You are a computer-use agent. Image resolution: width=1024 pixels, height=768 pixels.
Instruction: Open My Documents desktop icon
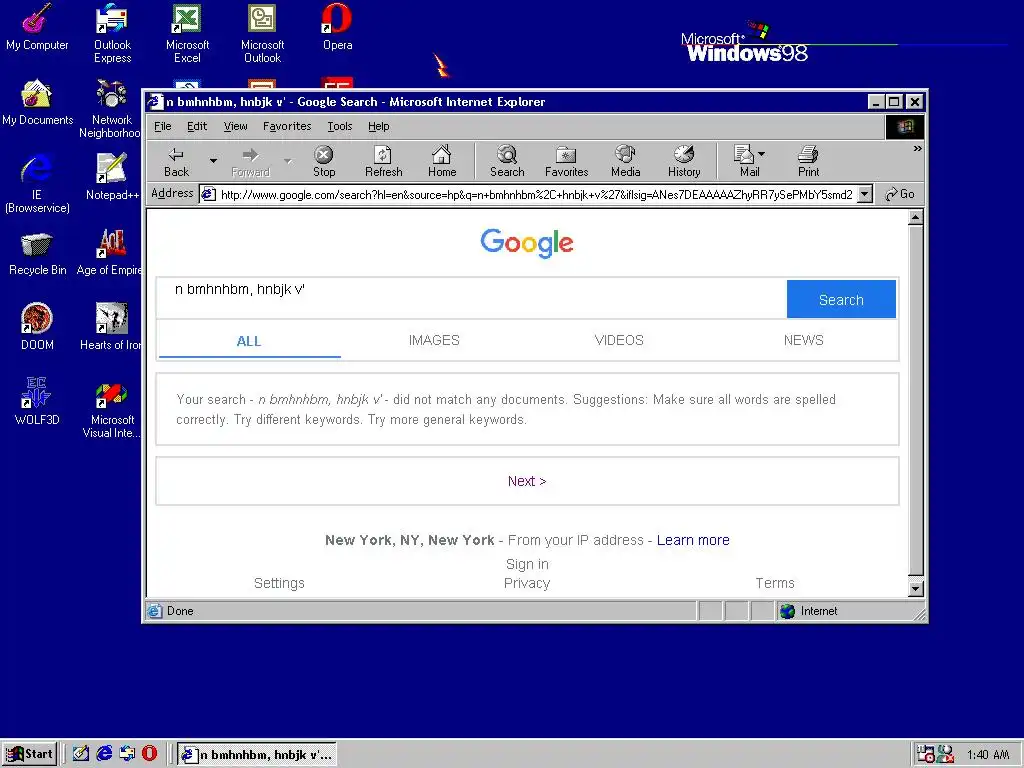pos(37,103)
